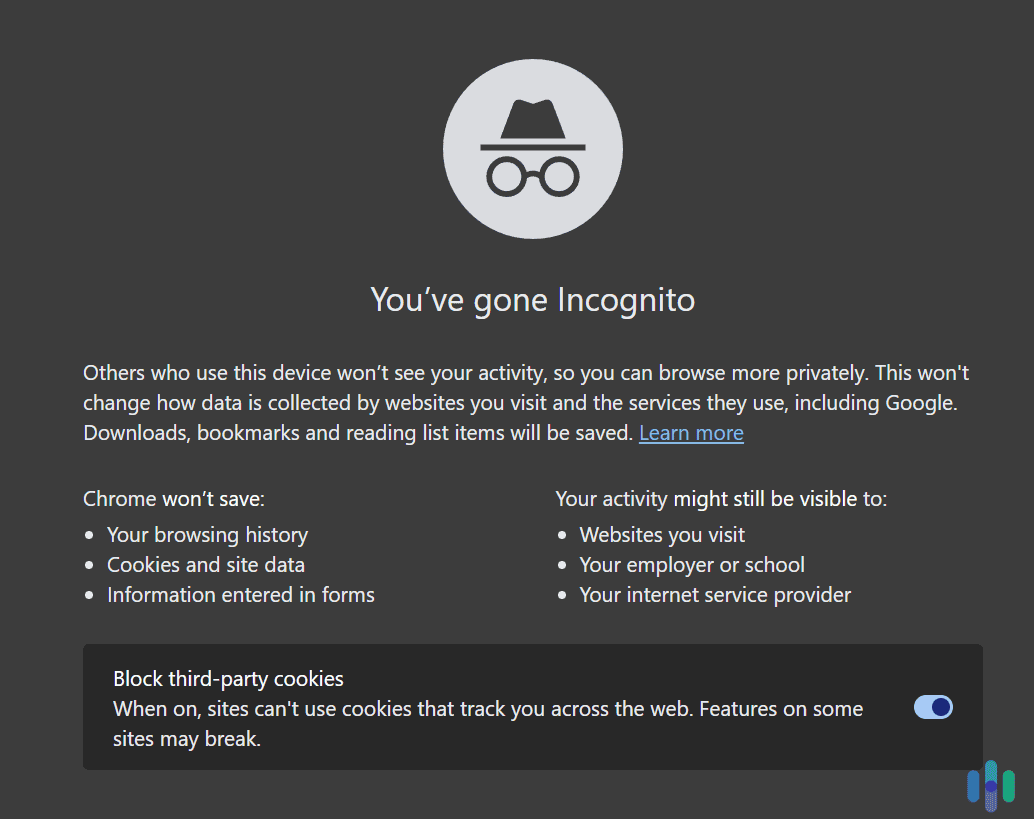Viewport: 1034px width, 819px height.
Task: Disable Block third-party cookies
Action: (932, 707)
